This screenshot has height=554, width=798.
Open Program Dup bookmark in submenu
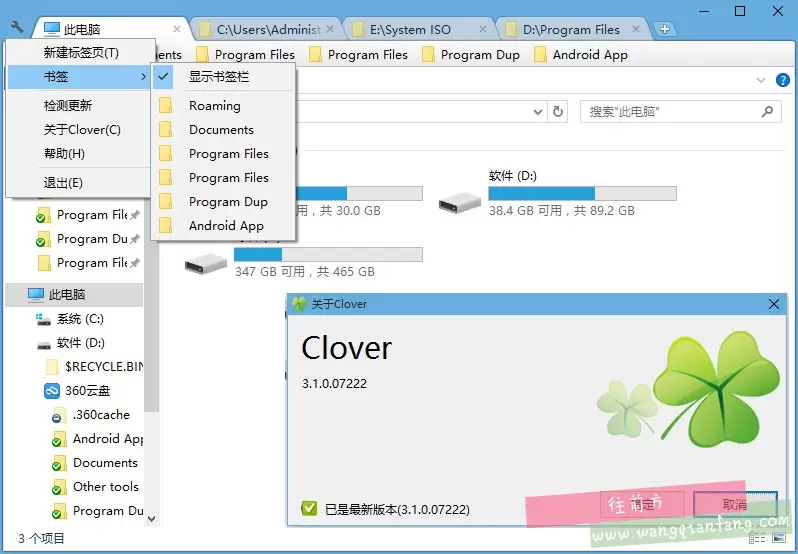224,201
